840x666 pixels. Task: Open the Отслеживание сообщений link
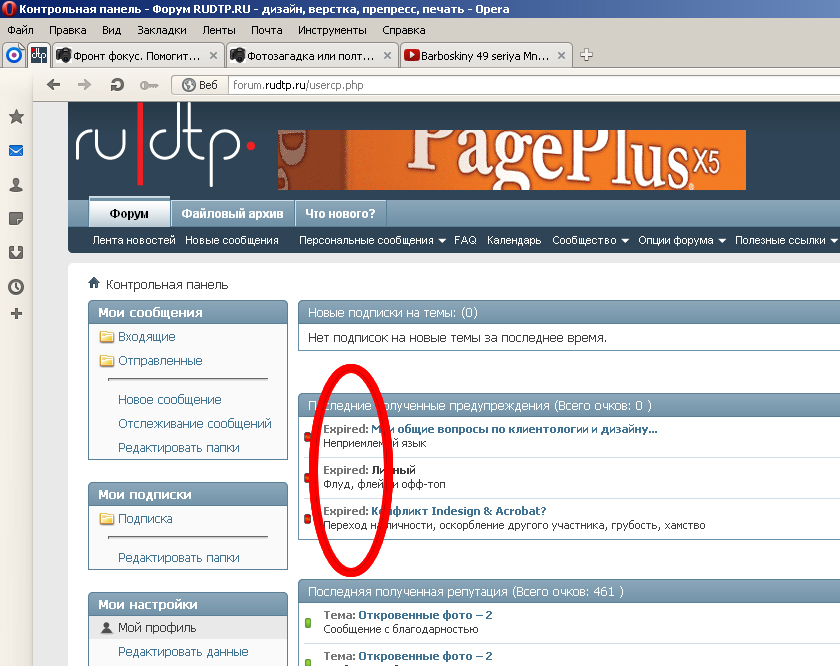coord(195,423)
